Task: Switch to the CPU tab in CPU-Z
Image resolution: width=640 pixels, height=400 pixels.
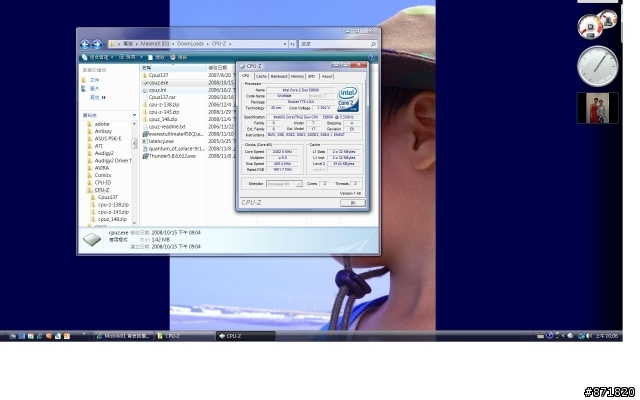Action: click(x=246, y=76)
